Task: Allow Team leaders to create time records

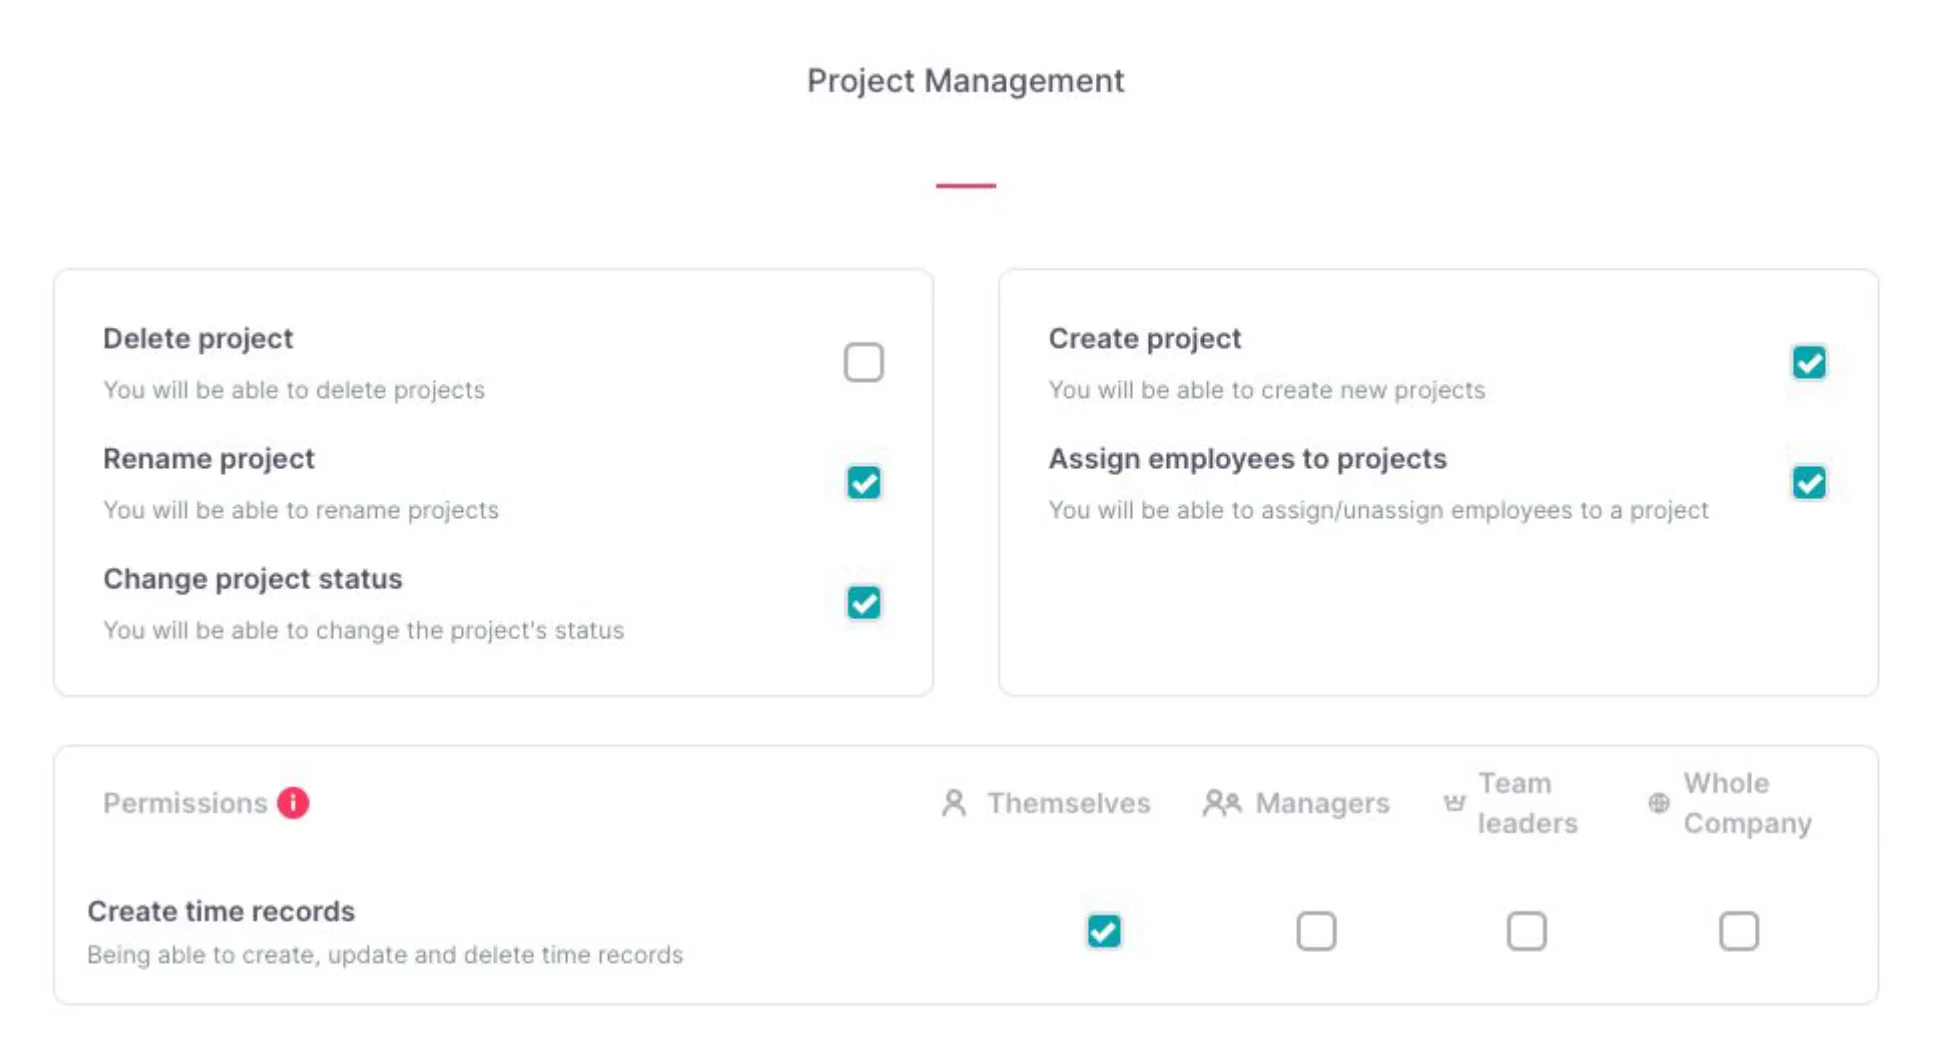Action: coord(1526,931)
